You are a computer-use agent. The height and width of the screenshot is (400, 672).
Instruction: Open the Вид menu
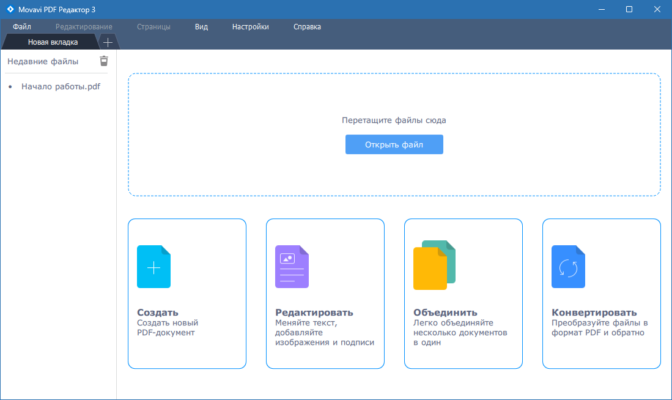coord(201,27)
